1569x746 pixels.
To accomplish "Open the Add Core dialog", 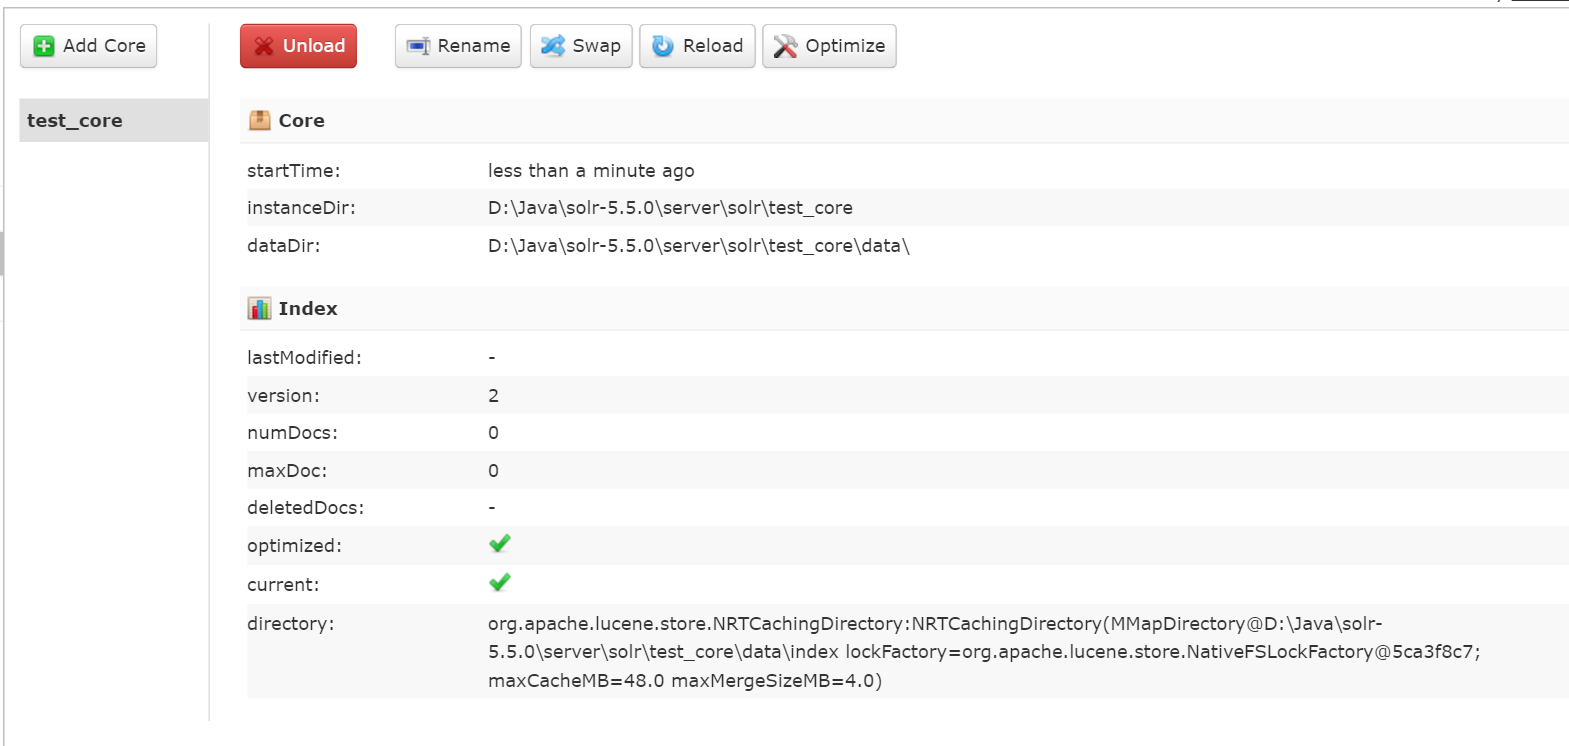I will point(88,46).
